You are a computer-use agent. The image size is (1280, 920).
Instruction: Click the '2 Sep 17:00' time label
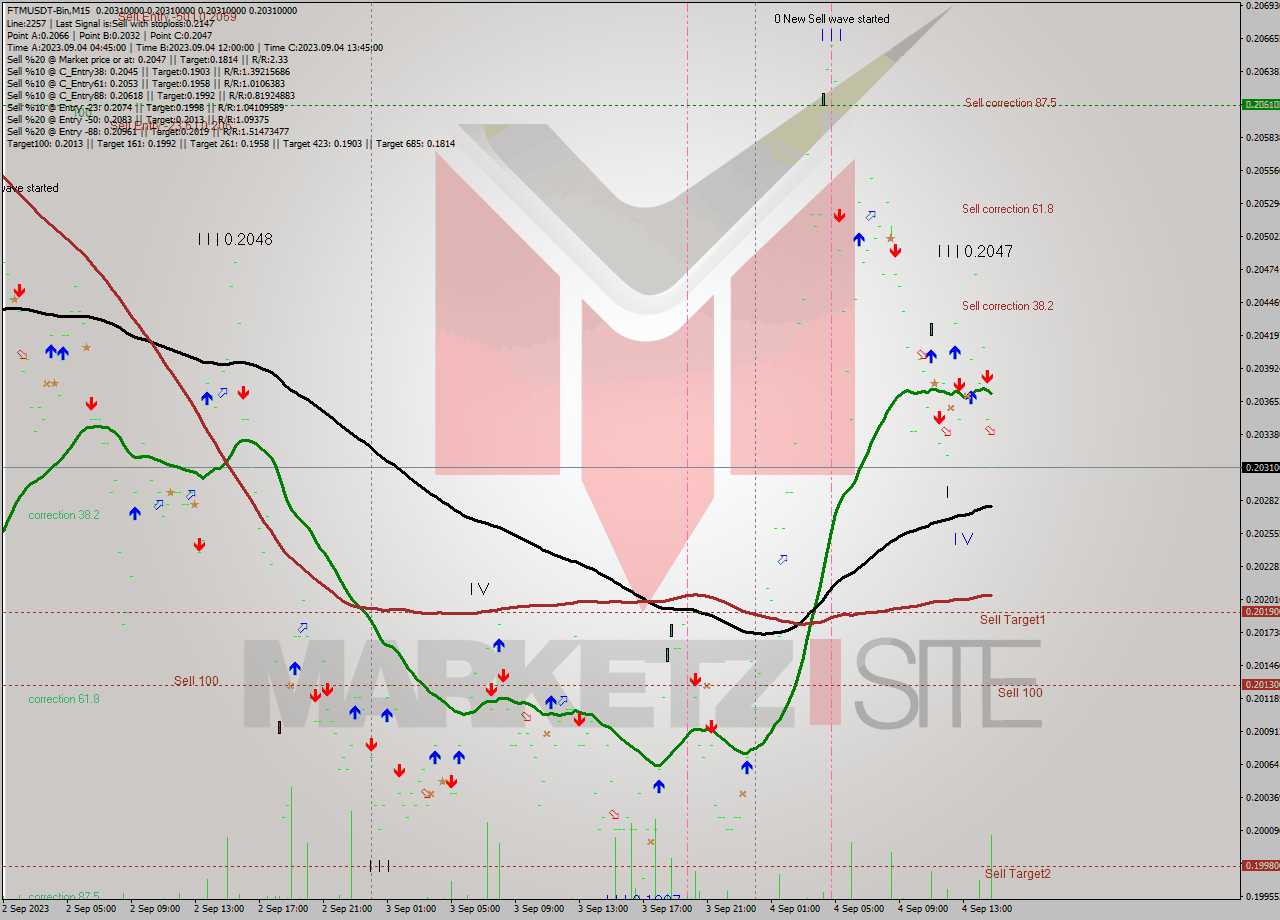282,909
